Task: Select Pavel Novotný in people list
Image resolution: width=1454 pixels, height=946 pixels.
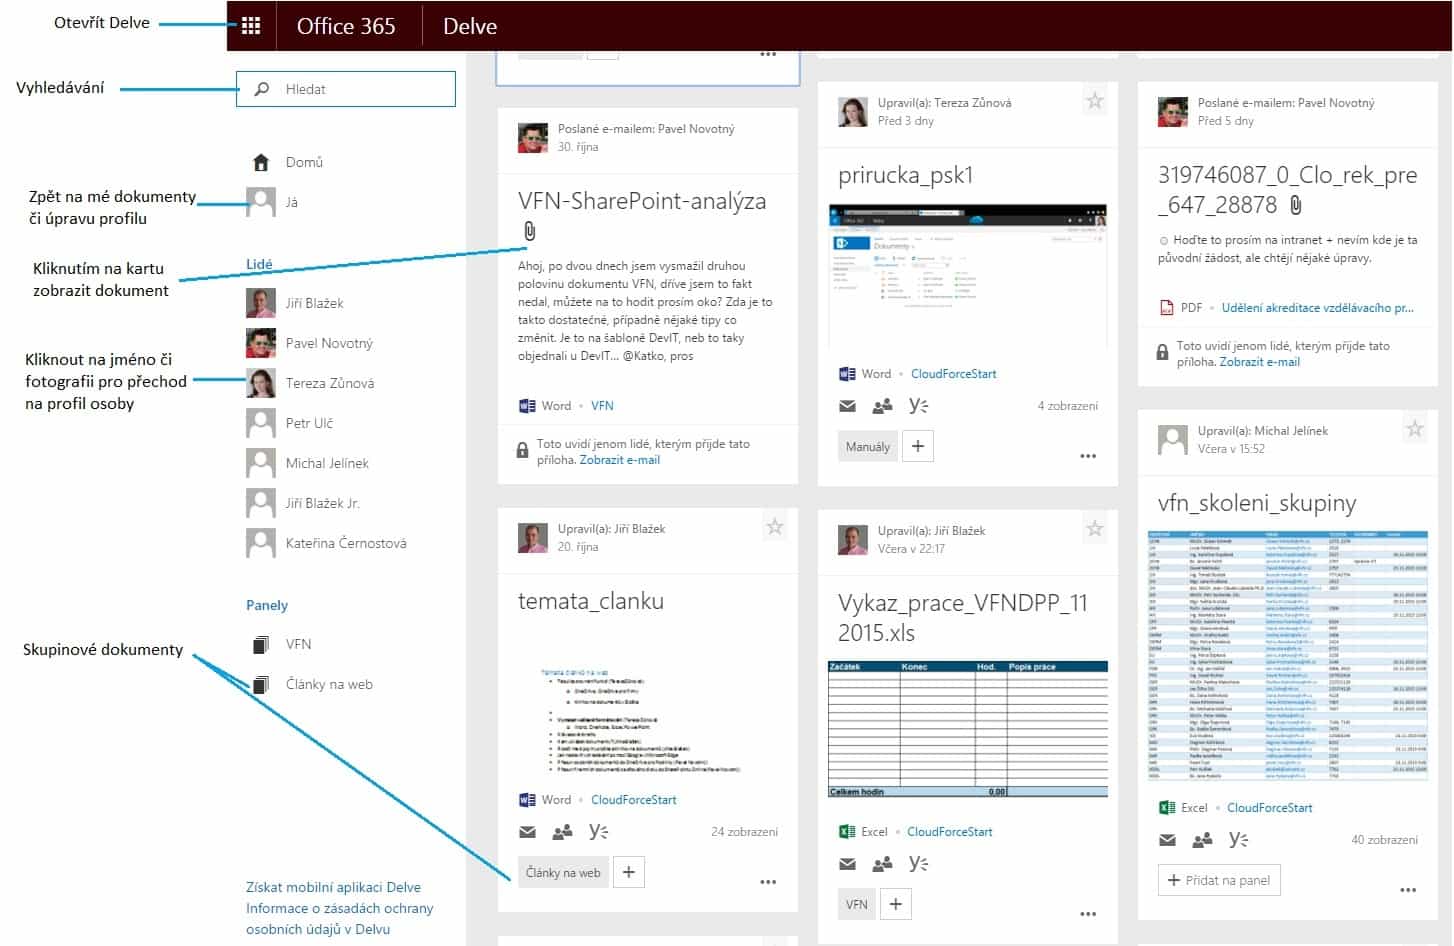Action: point(329,343)
